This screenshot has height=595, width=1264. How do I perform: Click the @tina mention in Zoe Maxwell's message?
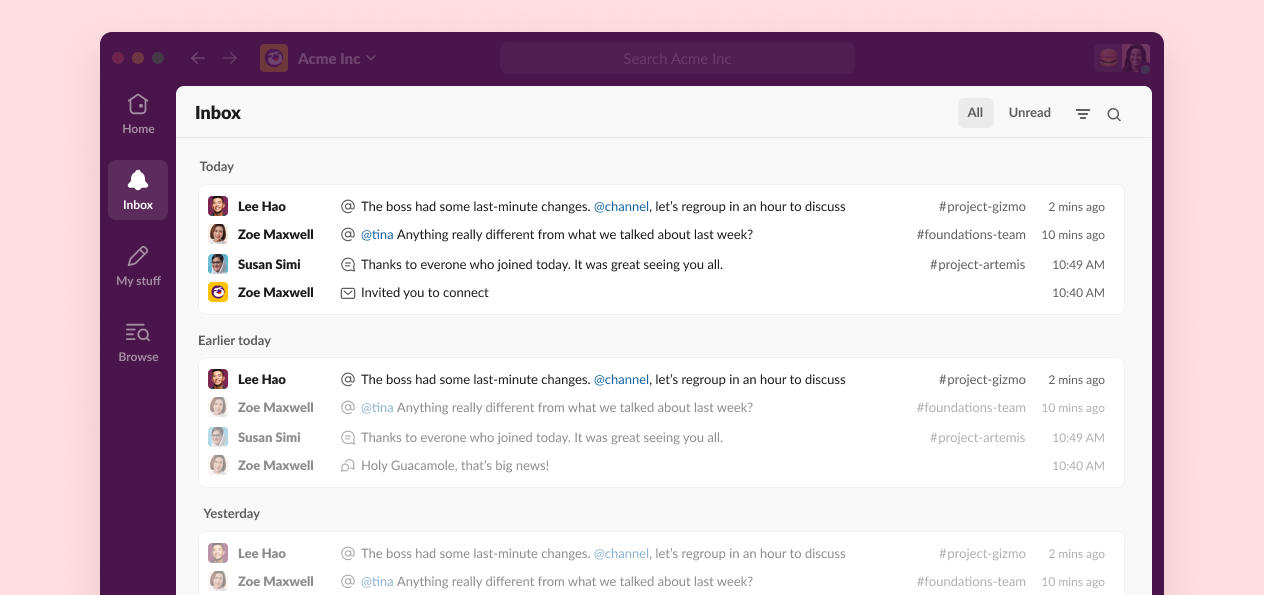point(377,234)
